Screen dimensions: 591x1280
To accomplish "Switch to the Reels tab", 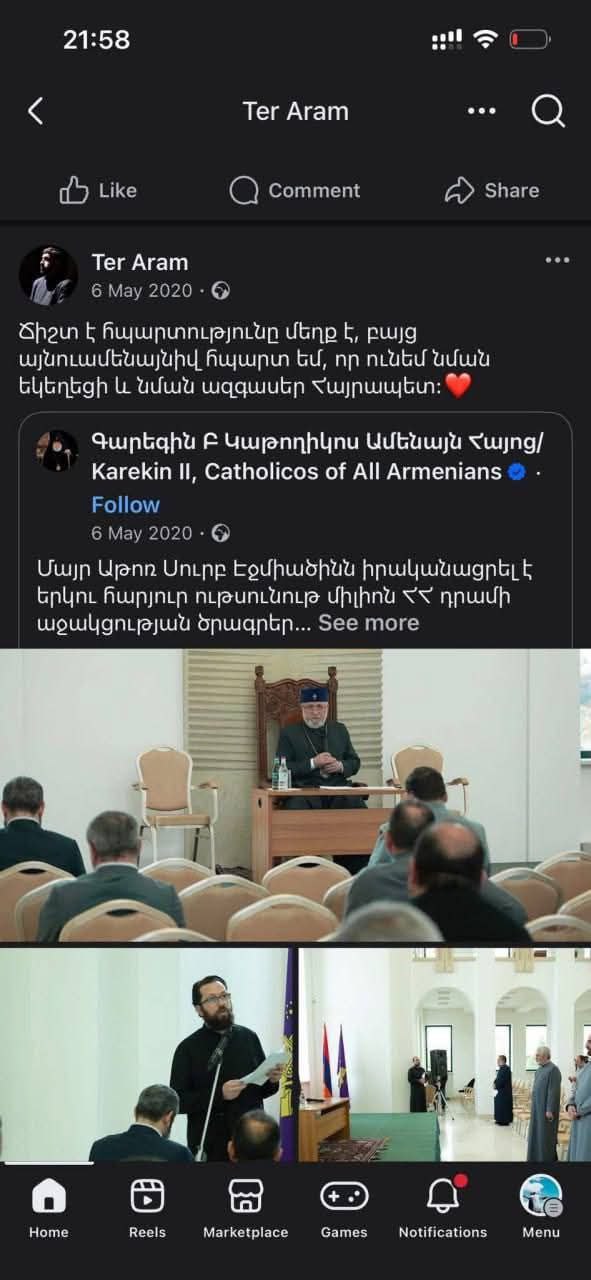I will coord(147,1208).
